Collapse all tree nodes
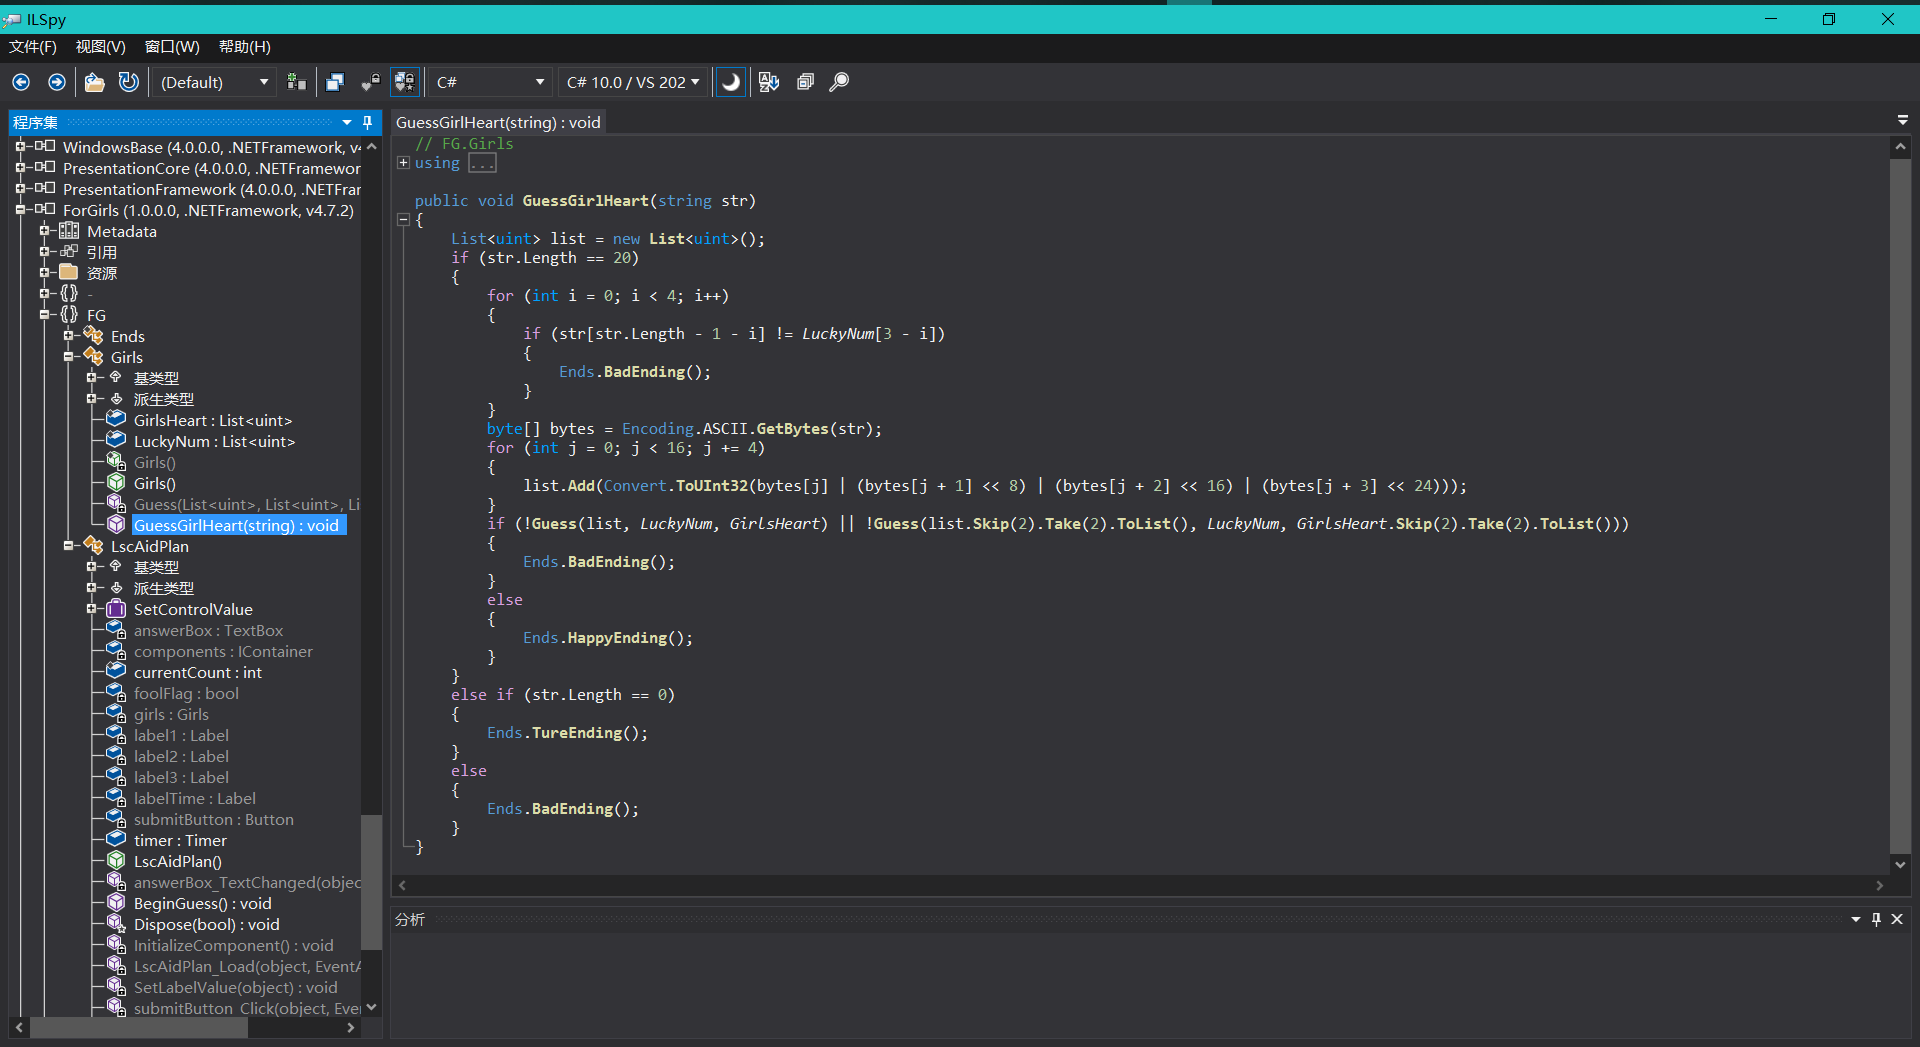The width and height of the screenshot is (1920, 1047). point(805,82)
